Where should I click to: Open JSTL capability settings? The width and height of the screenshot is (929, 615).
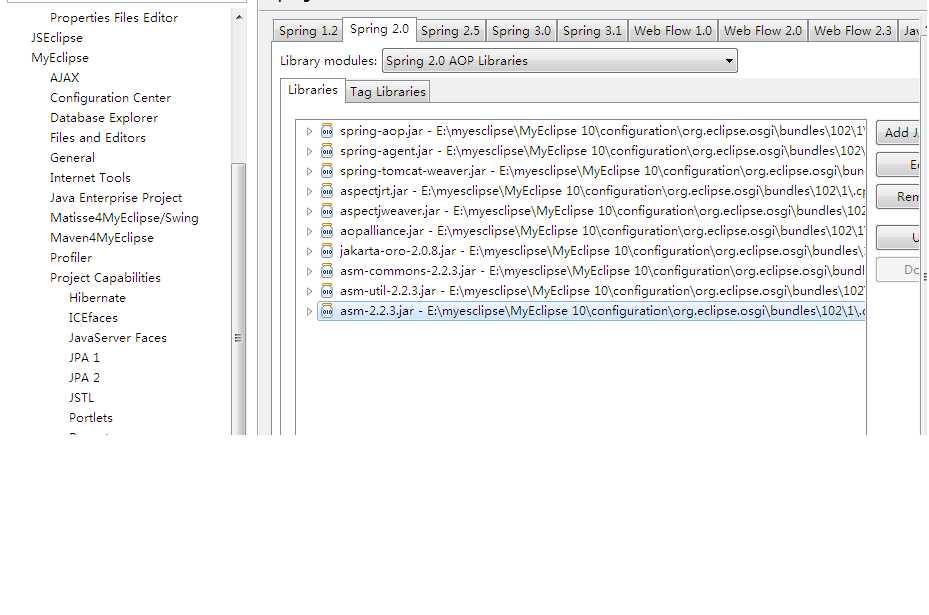pos(81,398)
